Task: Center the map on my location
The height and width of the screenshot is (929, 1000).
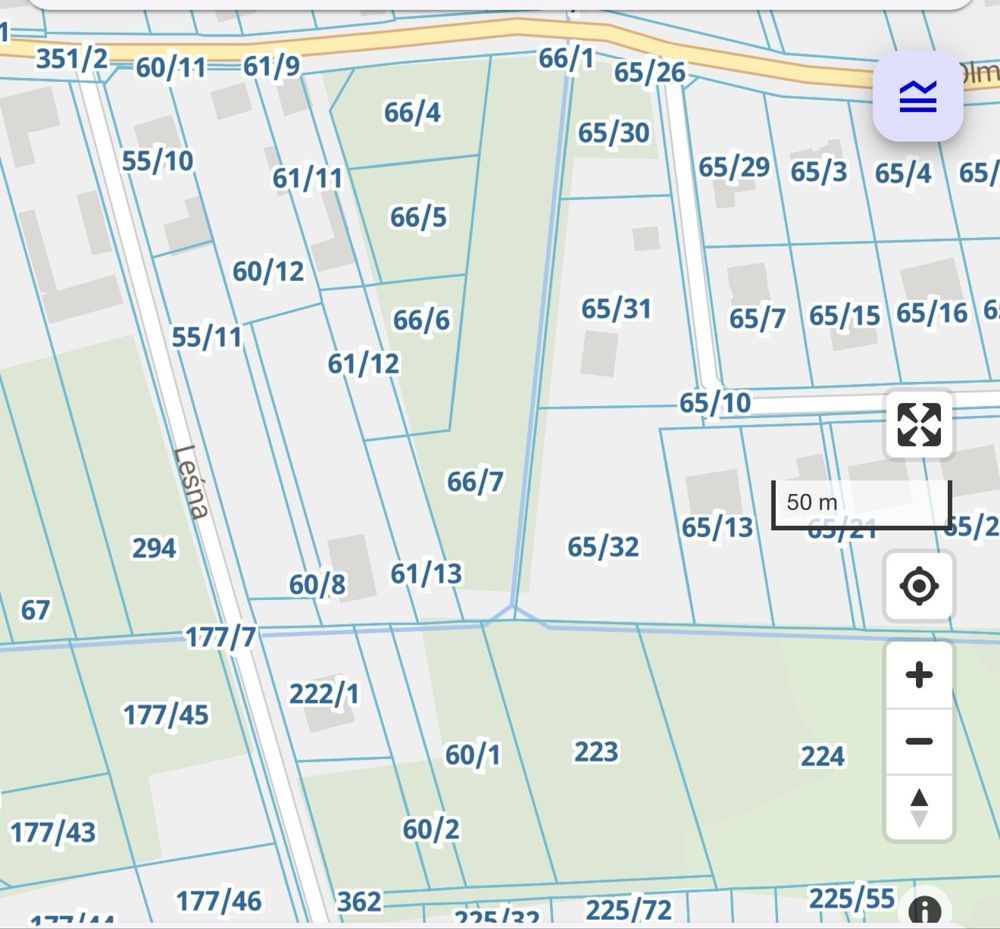Action: [919, 586]
